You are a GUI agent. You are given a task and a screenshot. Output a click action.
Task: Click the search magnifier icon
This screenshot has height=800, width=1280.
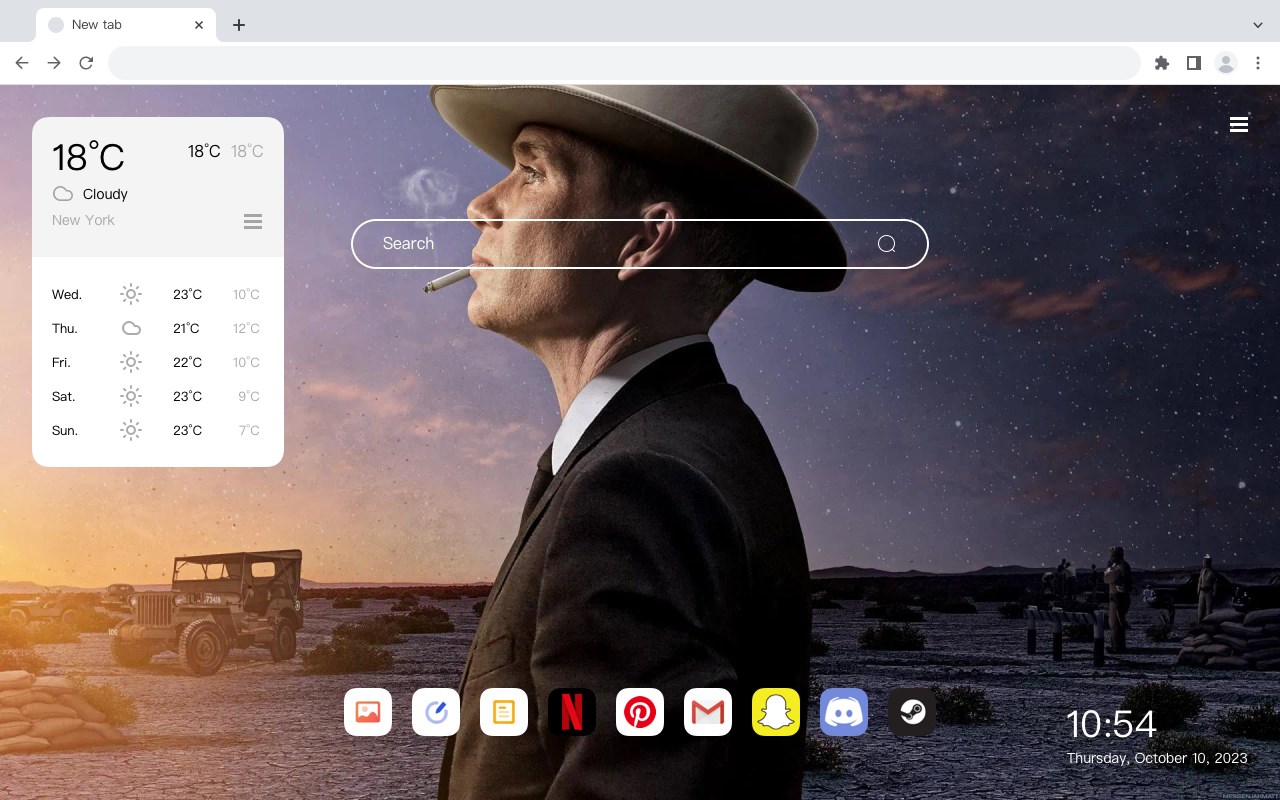click(x=886, y=244)
